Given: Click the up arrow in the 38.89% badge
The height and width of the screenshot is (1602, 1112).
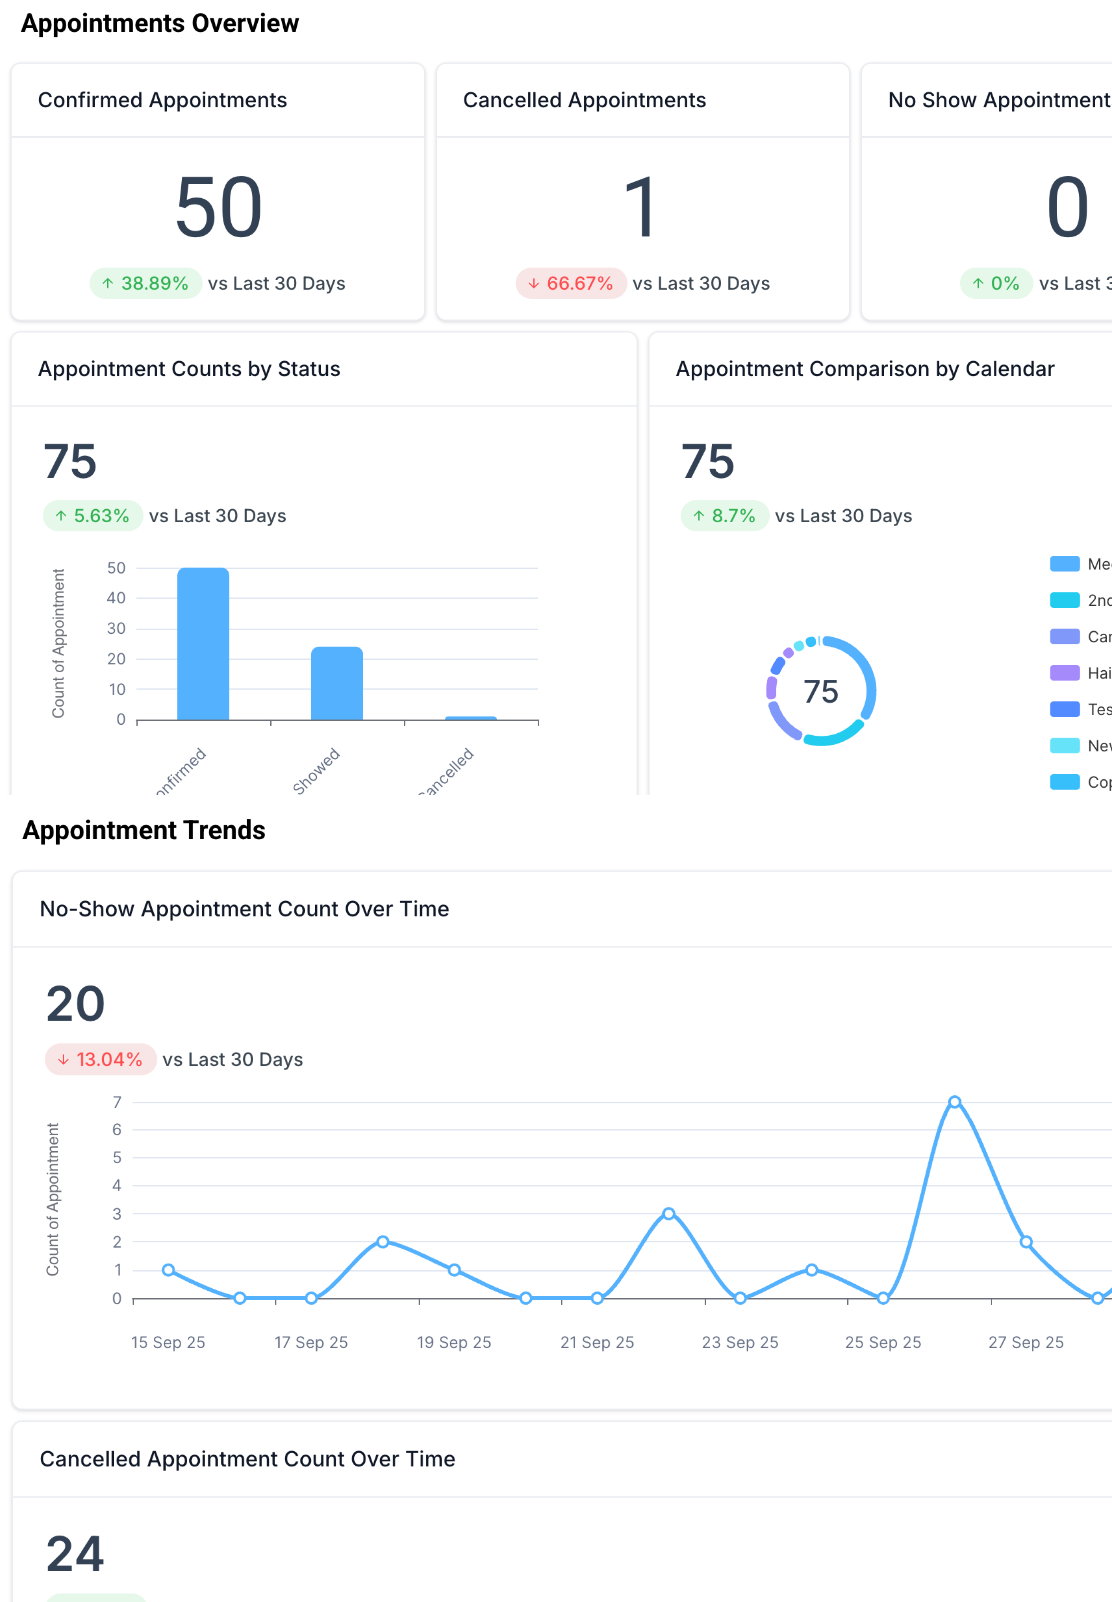Looking at the screenshot, I should point(108,284).
